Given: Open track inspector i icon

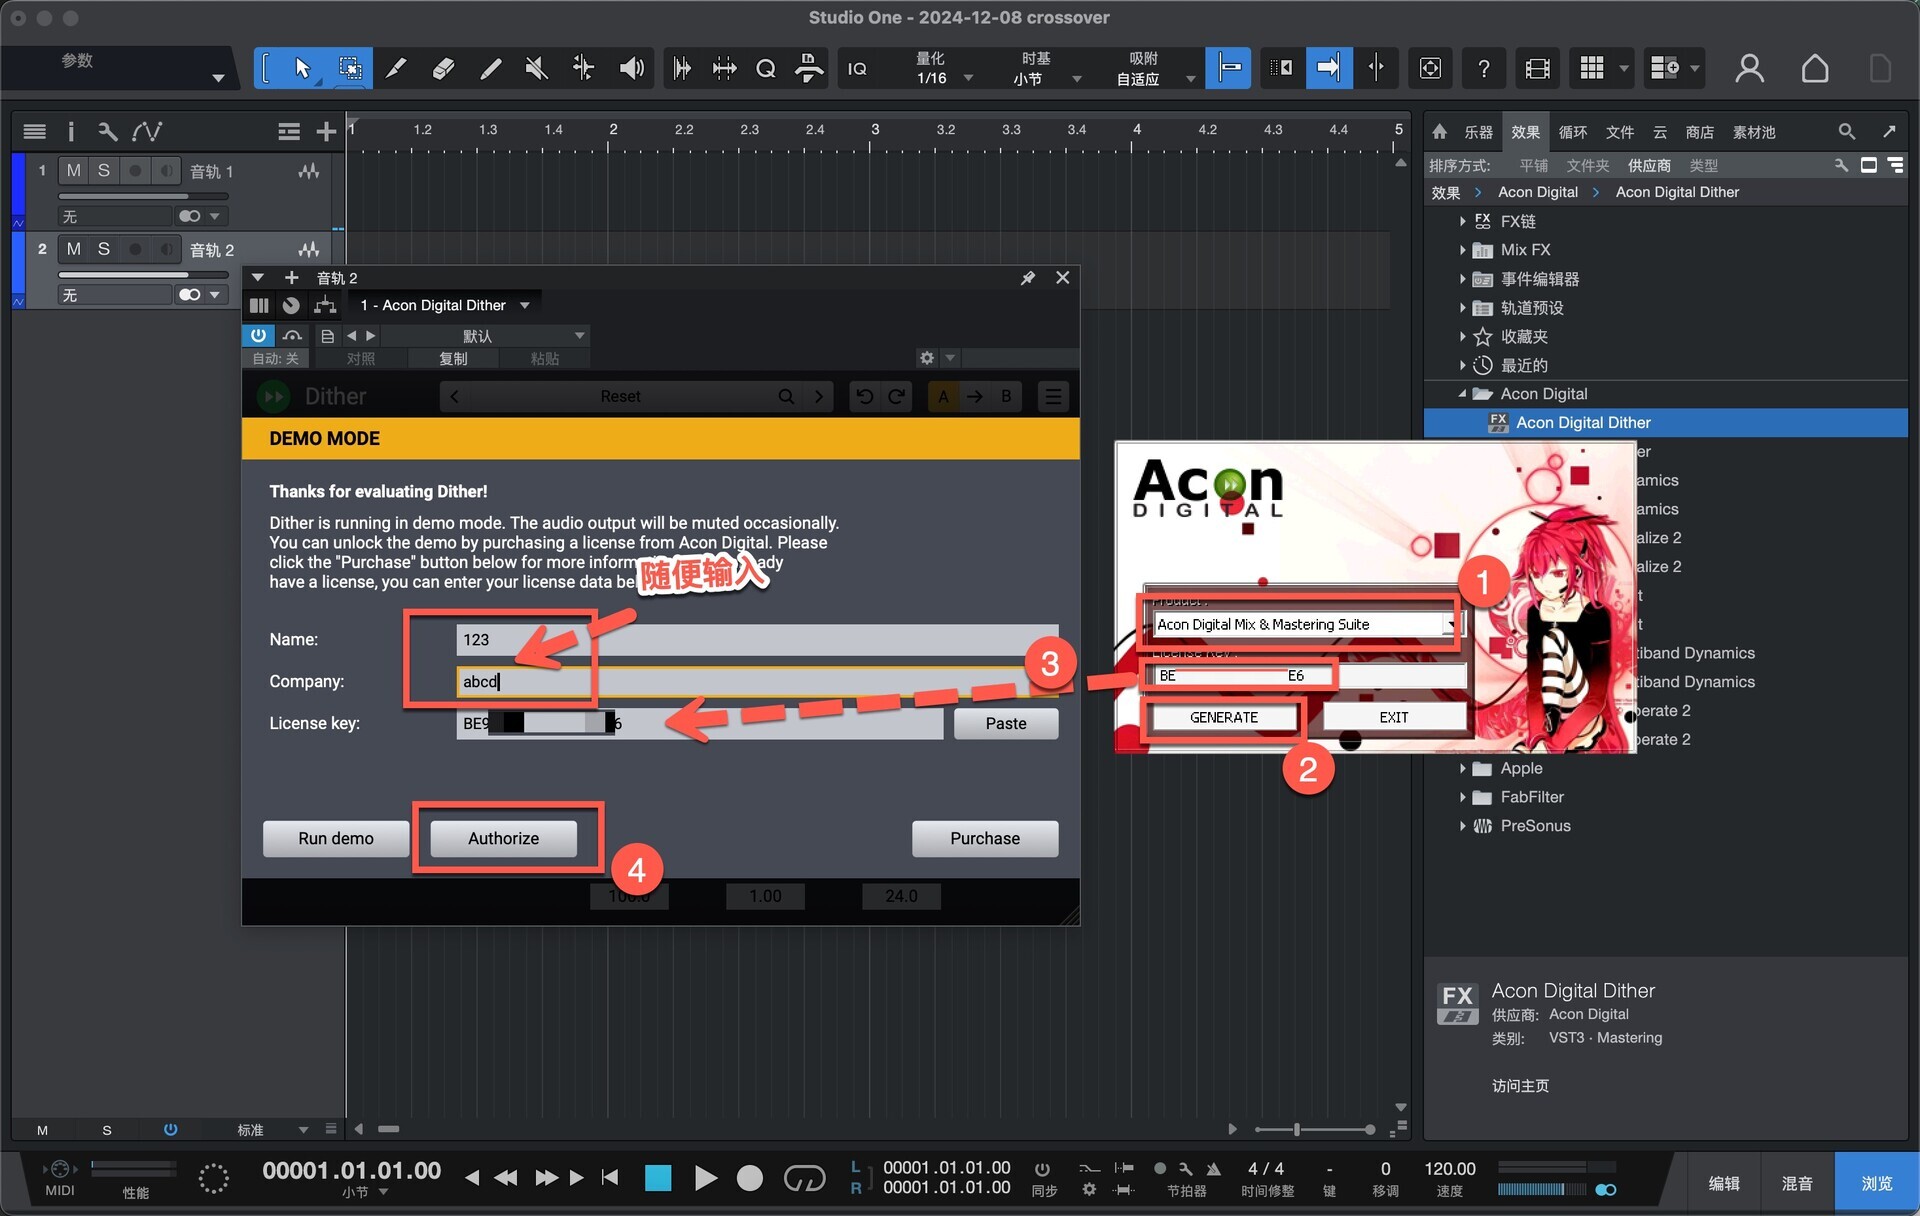Looking at the screenshot, I should point(70,131).
